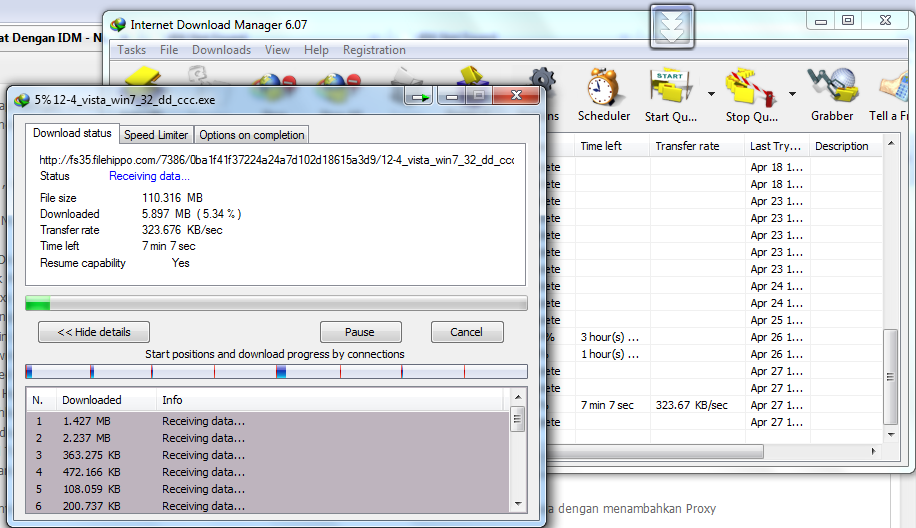Viewport: 916px width, 528px height.
Task: Click the '7 min 7 sec' cell in main list
Action: [x=607, y=405]
